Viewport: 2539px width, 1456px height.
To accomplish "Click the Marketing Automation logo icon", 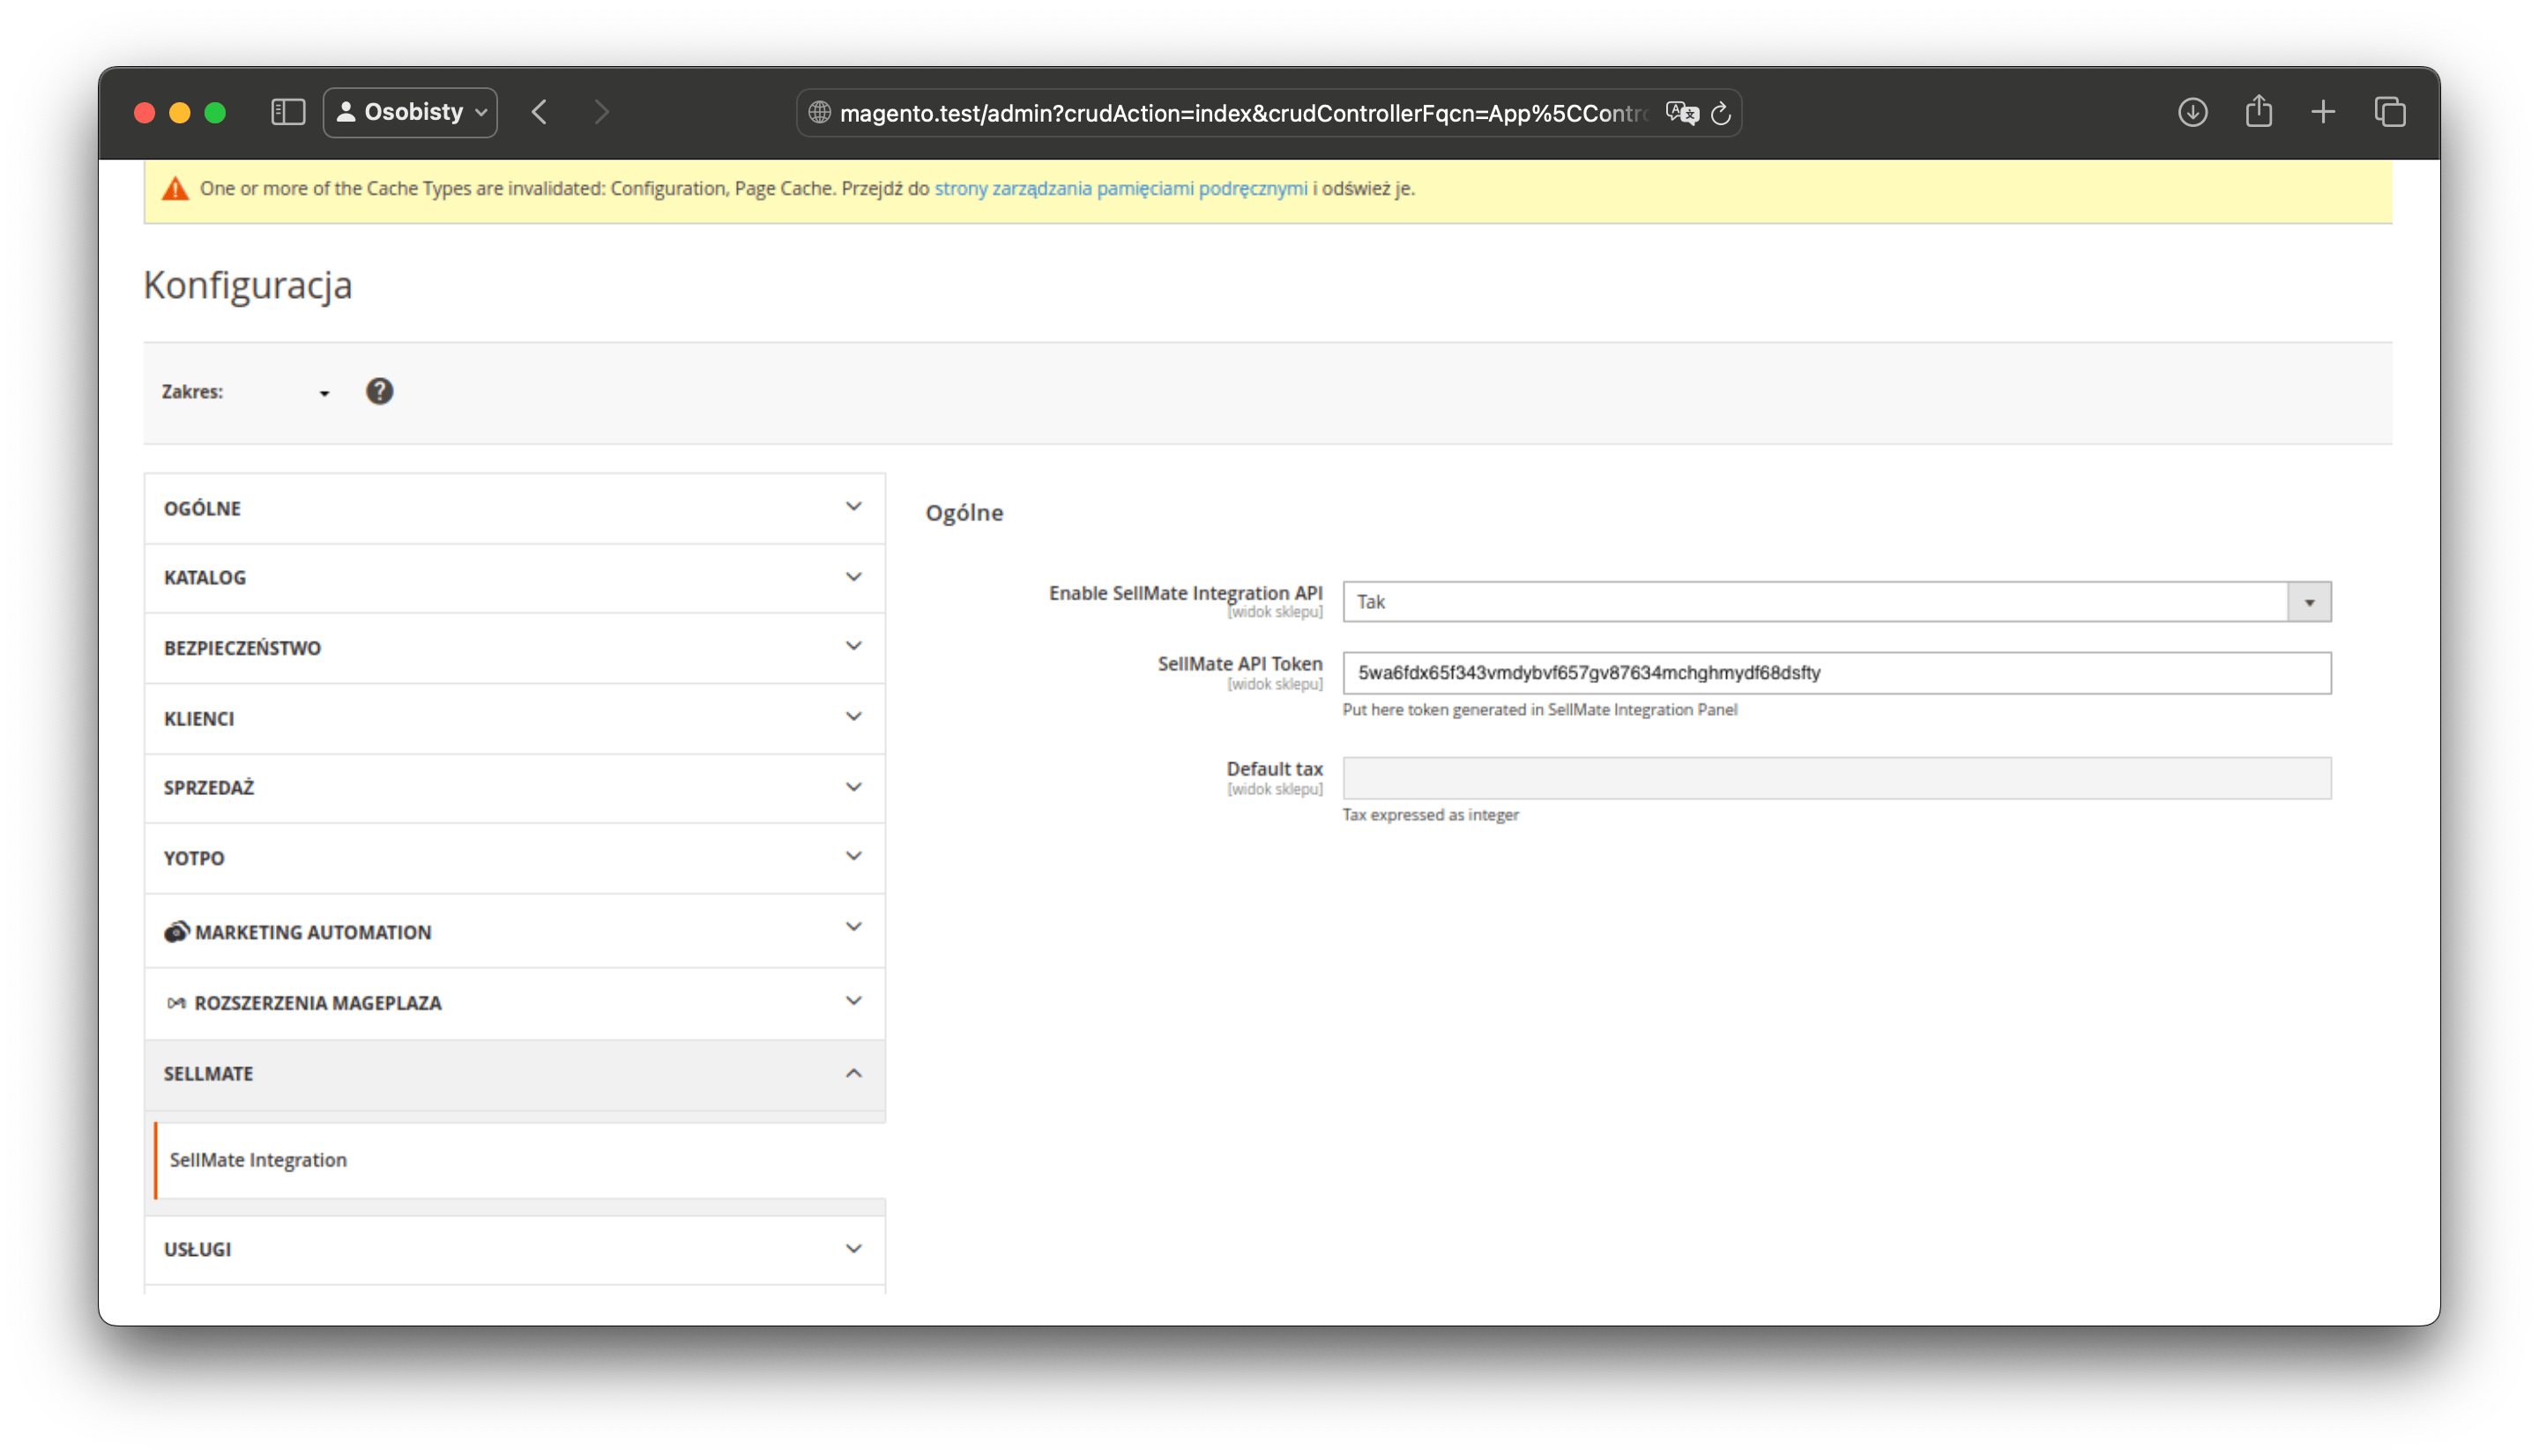I will pos(176,932).
